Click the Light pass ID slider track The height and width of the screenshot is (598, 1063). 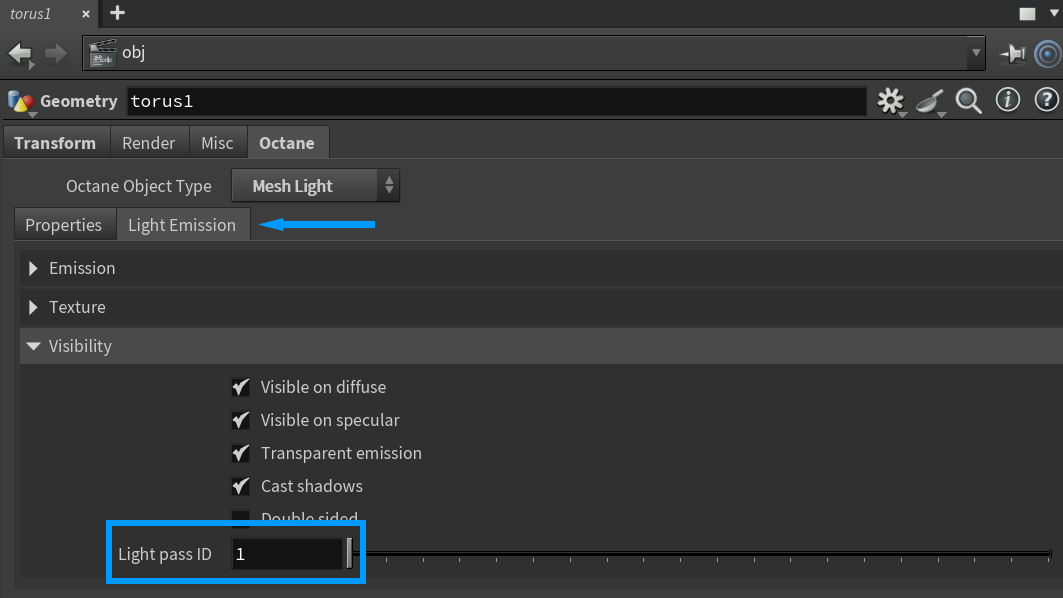(700, 553)
